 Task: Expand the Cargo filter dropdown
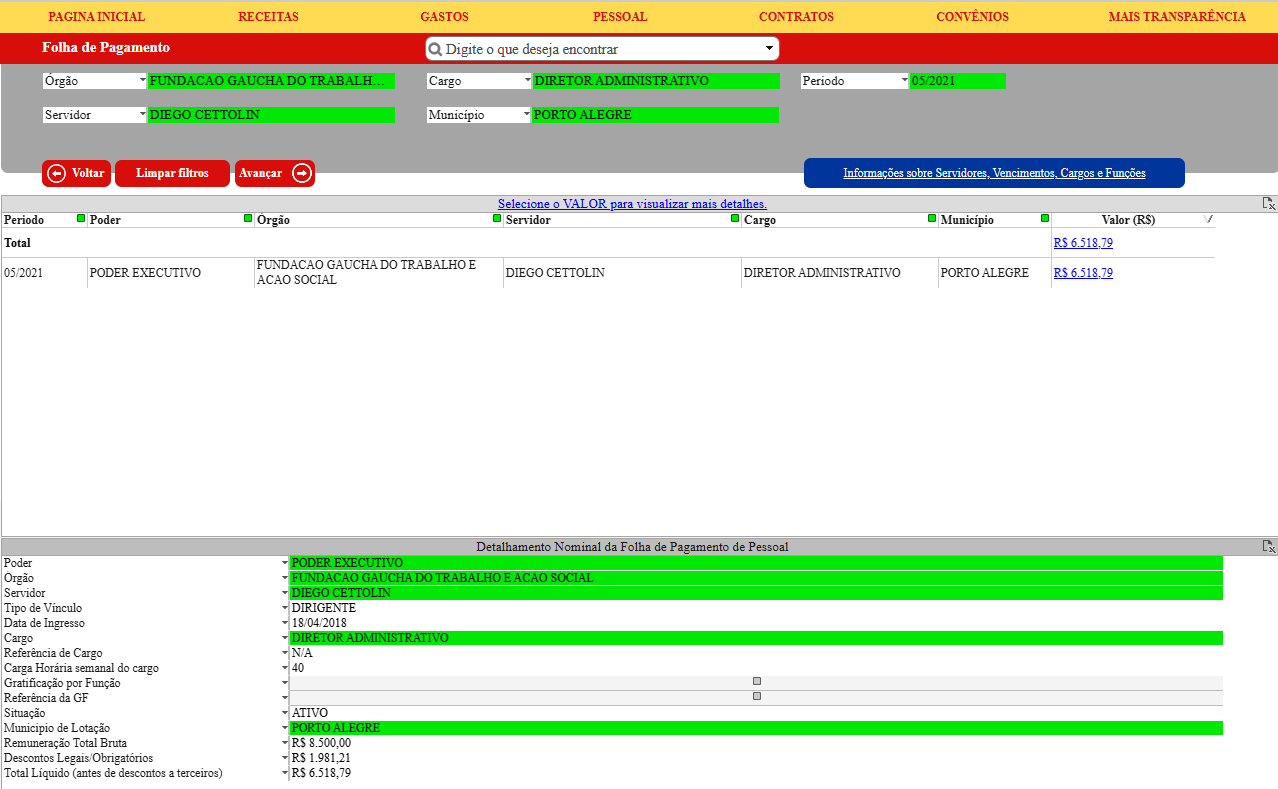(x=479, y=81)
